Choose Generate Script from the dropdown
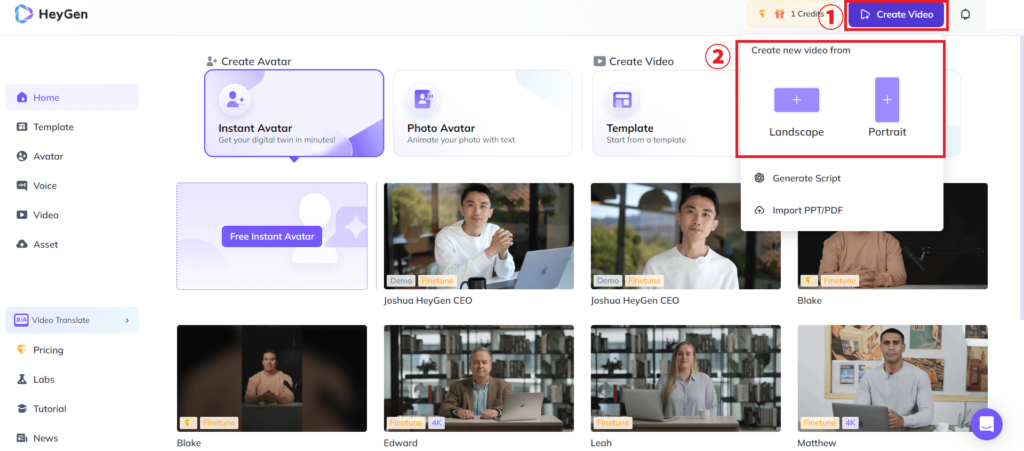The width and height of the screenshot is (1024, 451). [806, 178]
